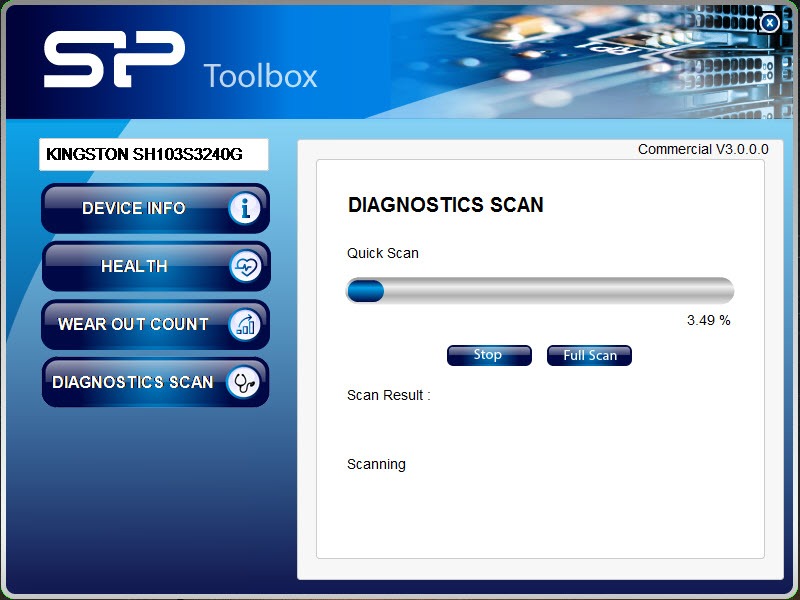The image size is (800, 600).
Task: Click the DIAGNOSTICS SCAN panel heading
Action: (x=446, y=205)
